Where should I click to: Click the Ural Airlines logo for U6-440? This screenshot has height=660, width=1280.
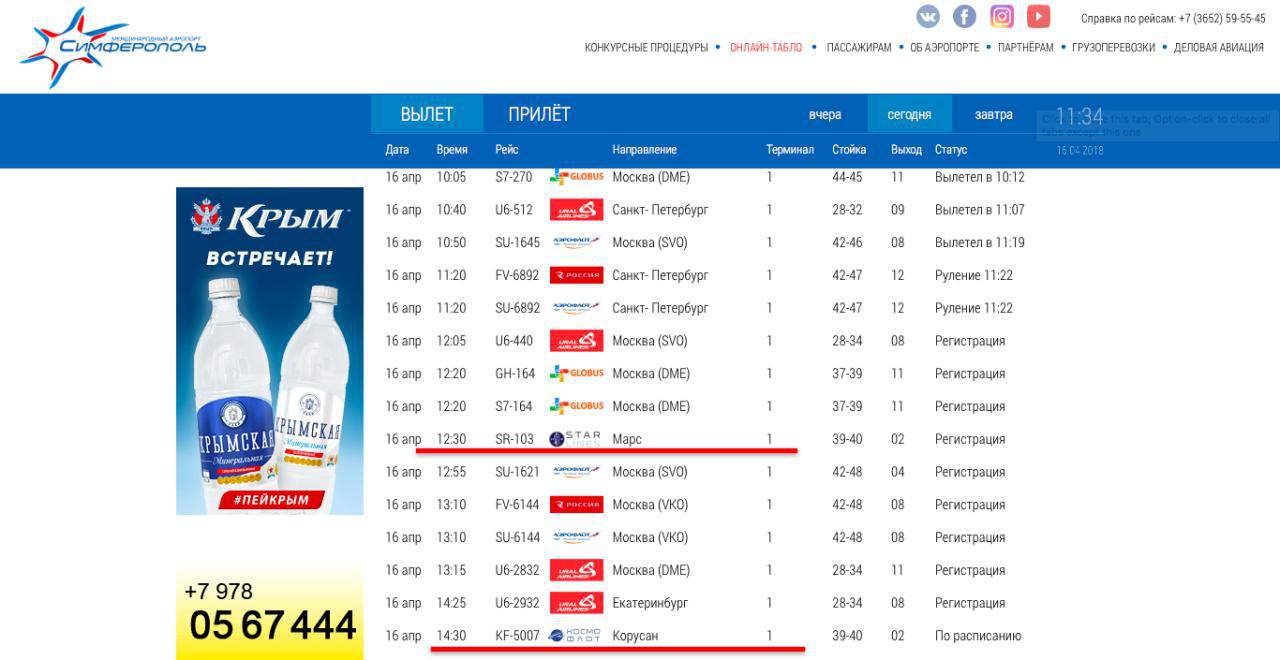point(577,341)
